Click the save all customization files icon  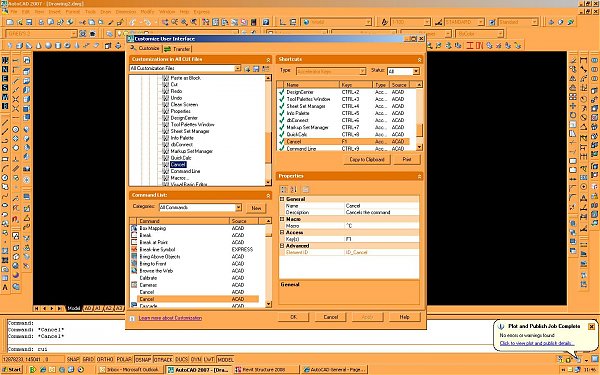pos(256,69)
